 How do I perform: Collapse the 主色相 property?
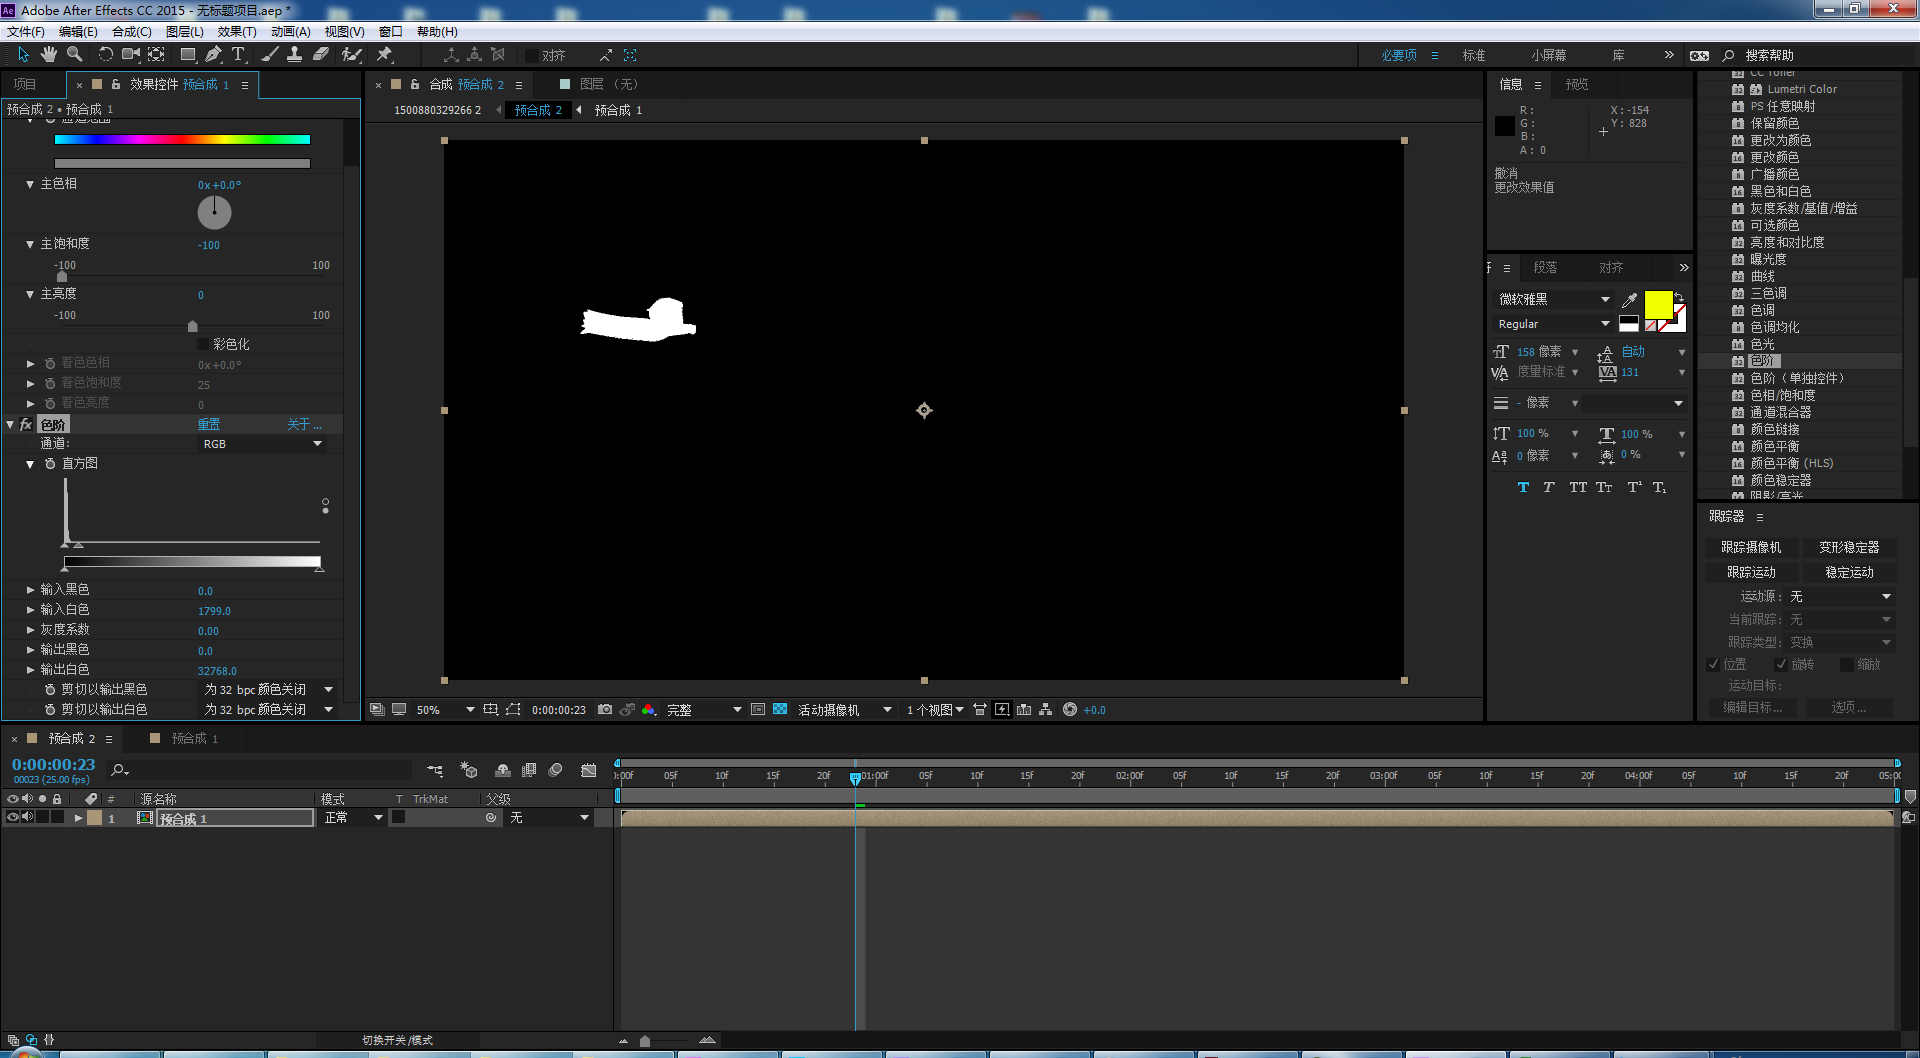click(x=30, y=185)
